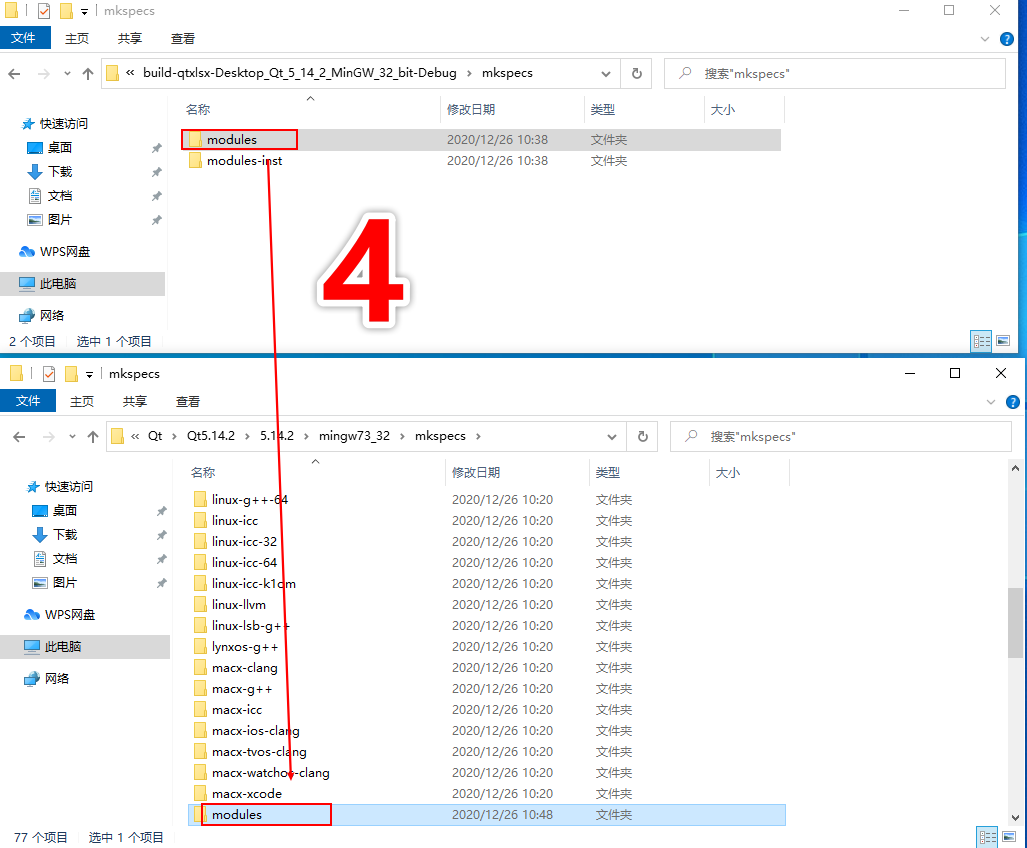The height and width of the screenshot is (848, 1027).
Task: Click the Back arrow in the lower window
Action: [x=20, y=436]
